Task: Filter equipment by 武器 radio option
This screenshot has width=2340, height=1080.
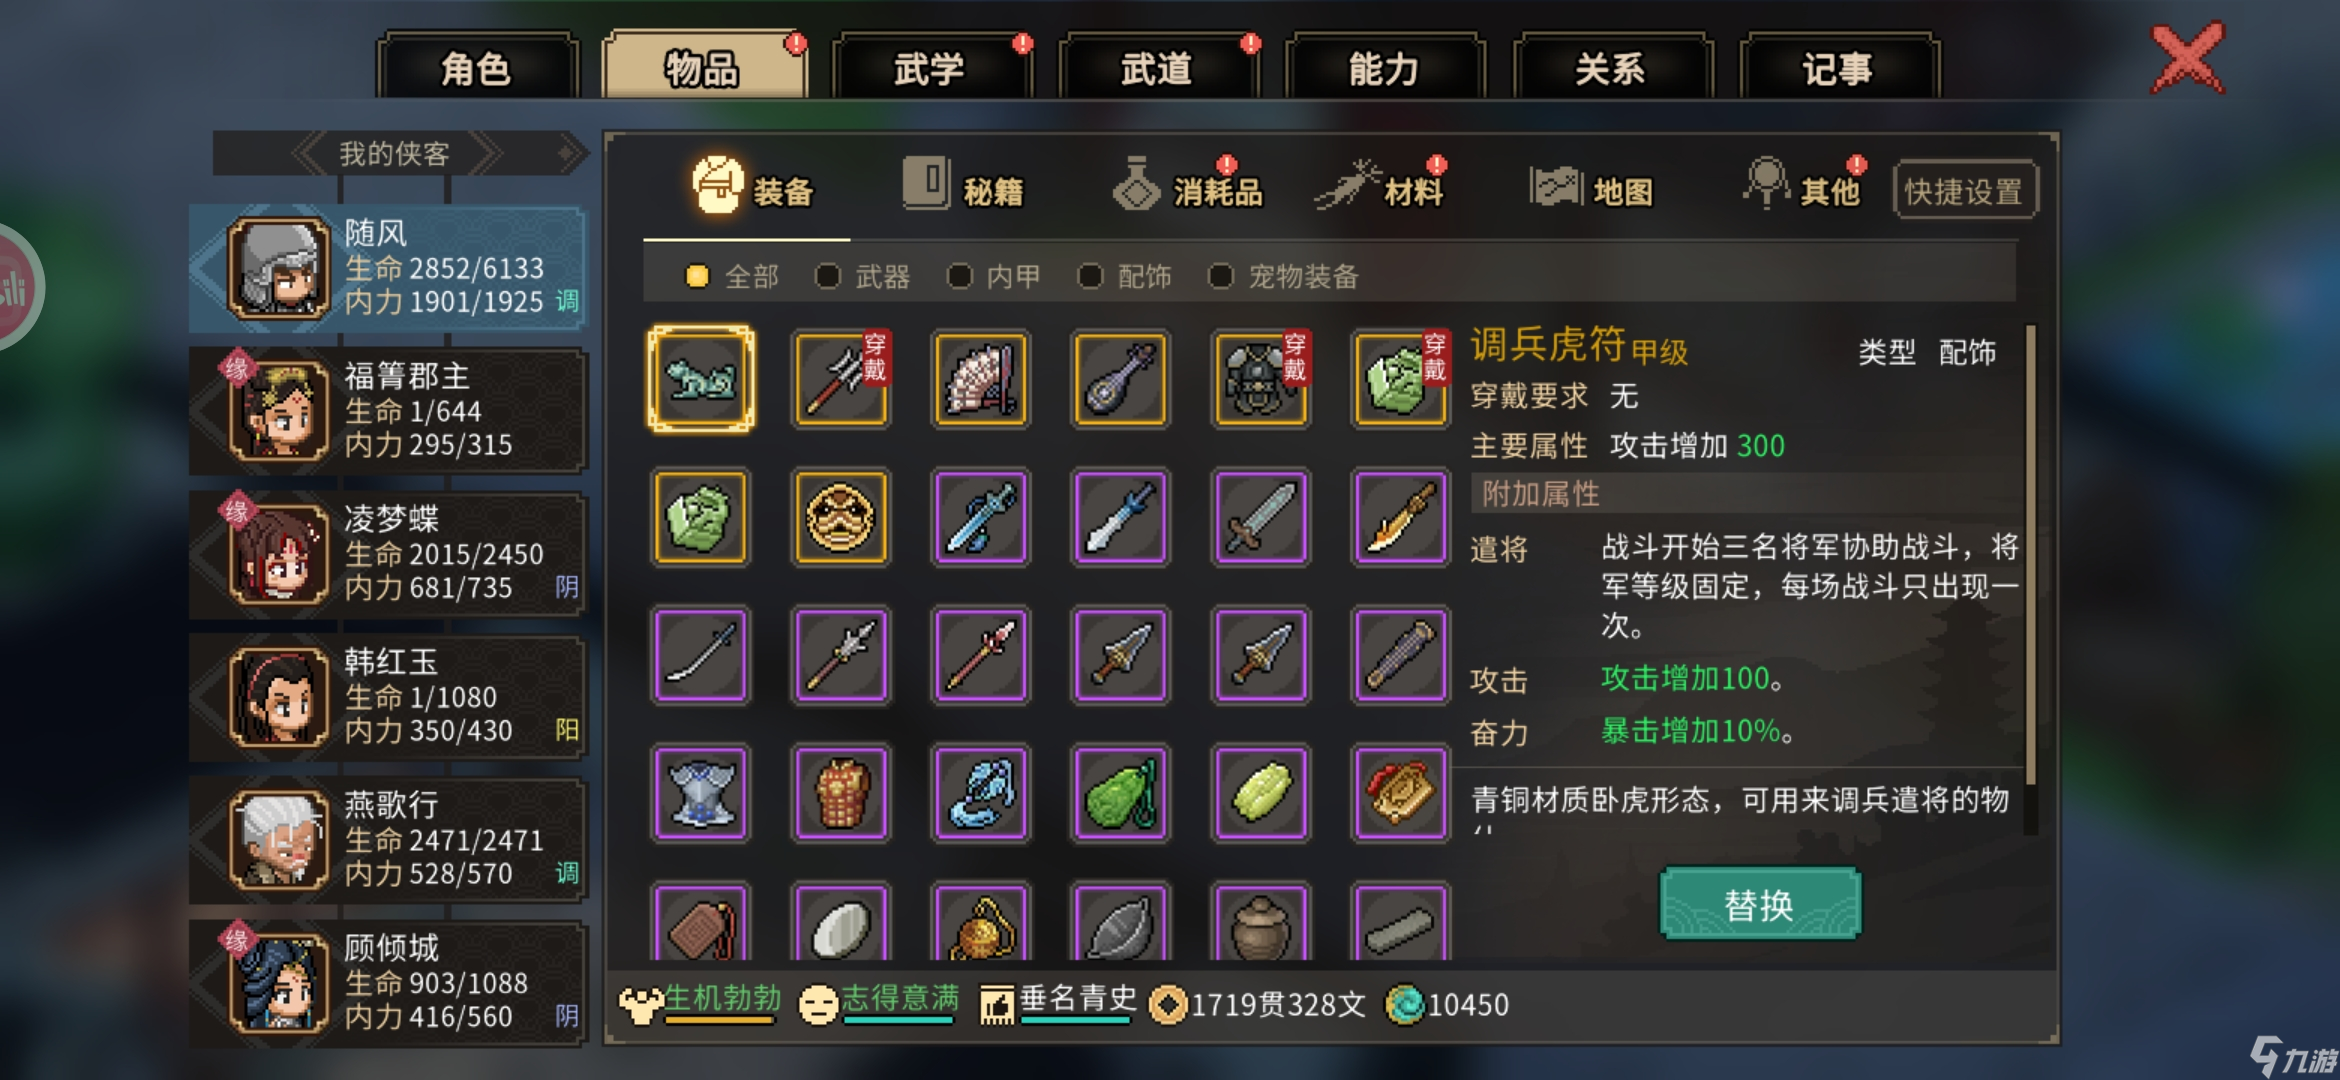Action: (862, 276)
